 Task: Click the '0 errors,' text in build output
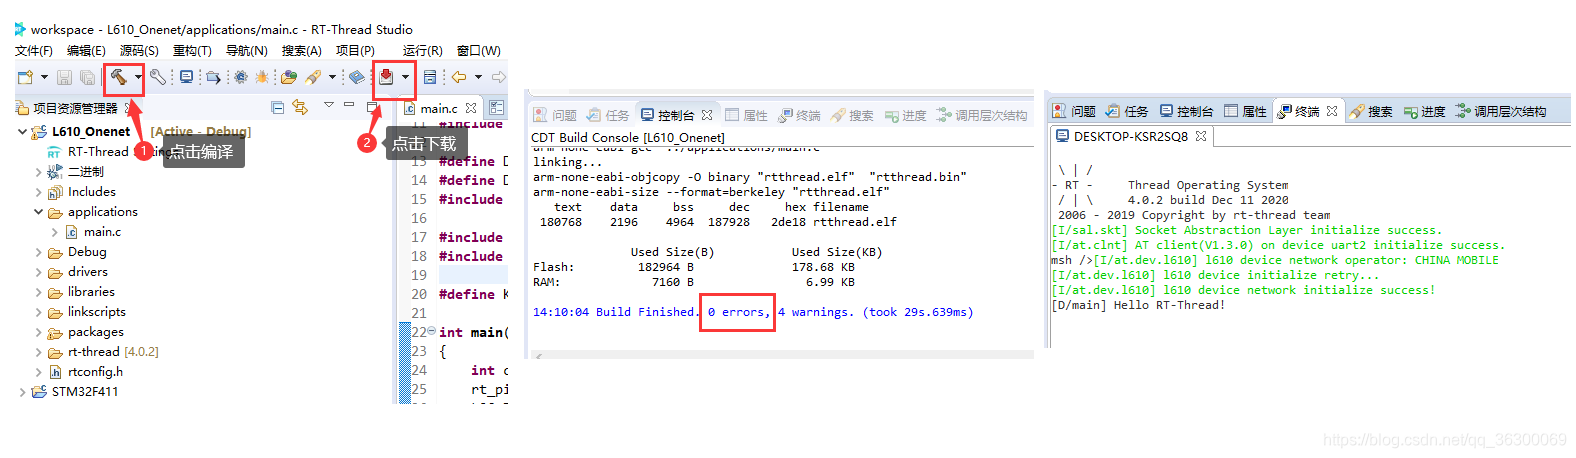pyautogui.click(x=738, y=312)
